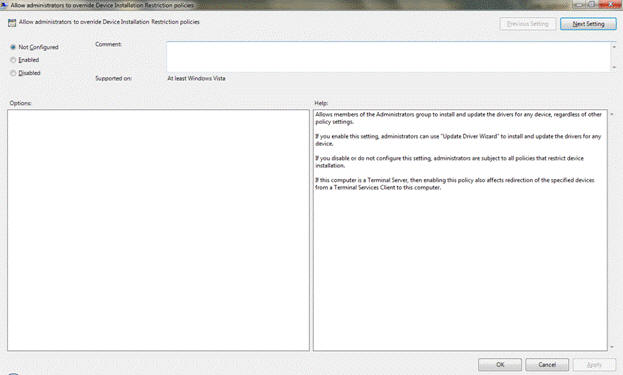Cancel the policy dialog
Screen dimensions: 623x375
tap(547, 364)
